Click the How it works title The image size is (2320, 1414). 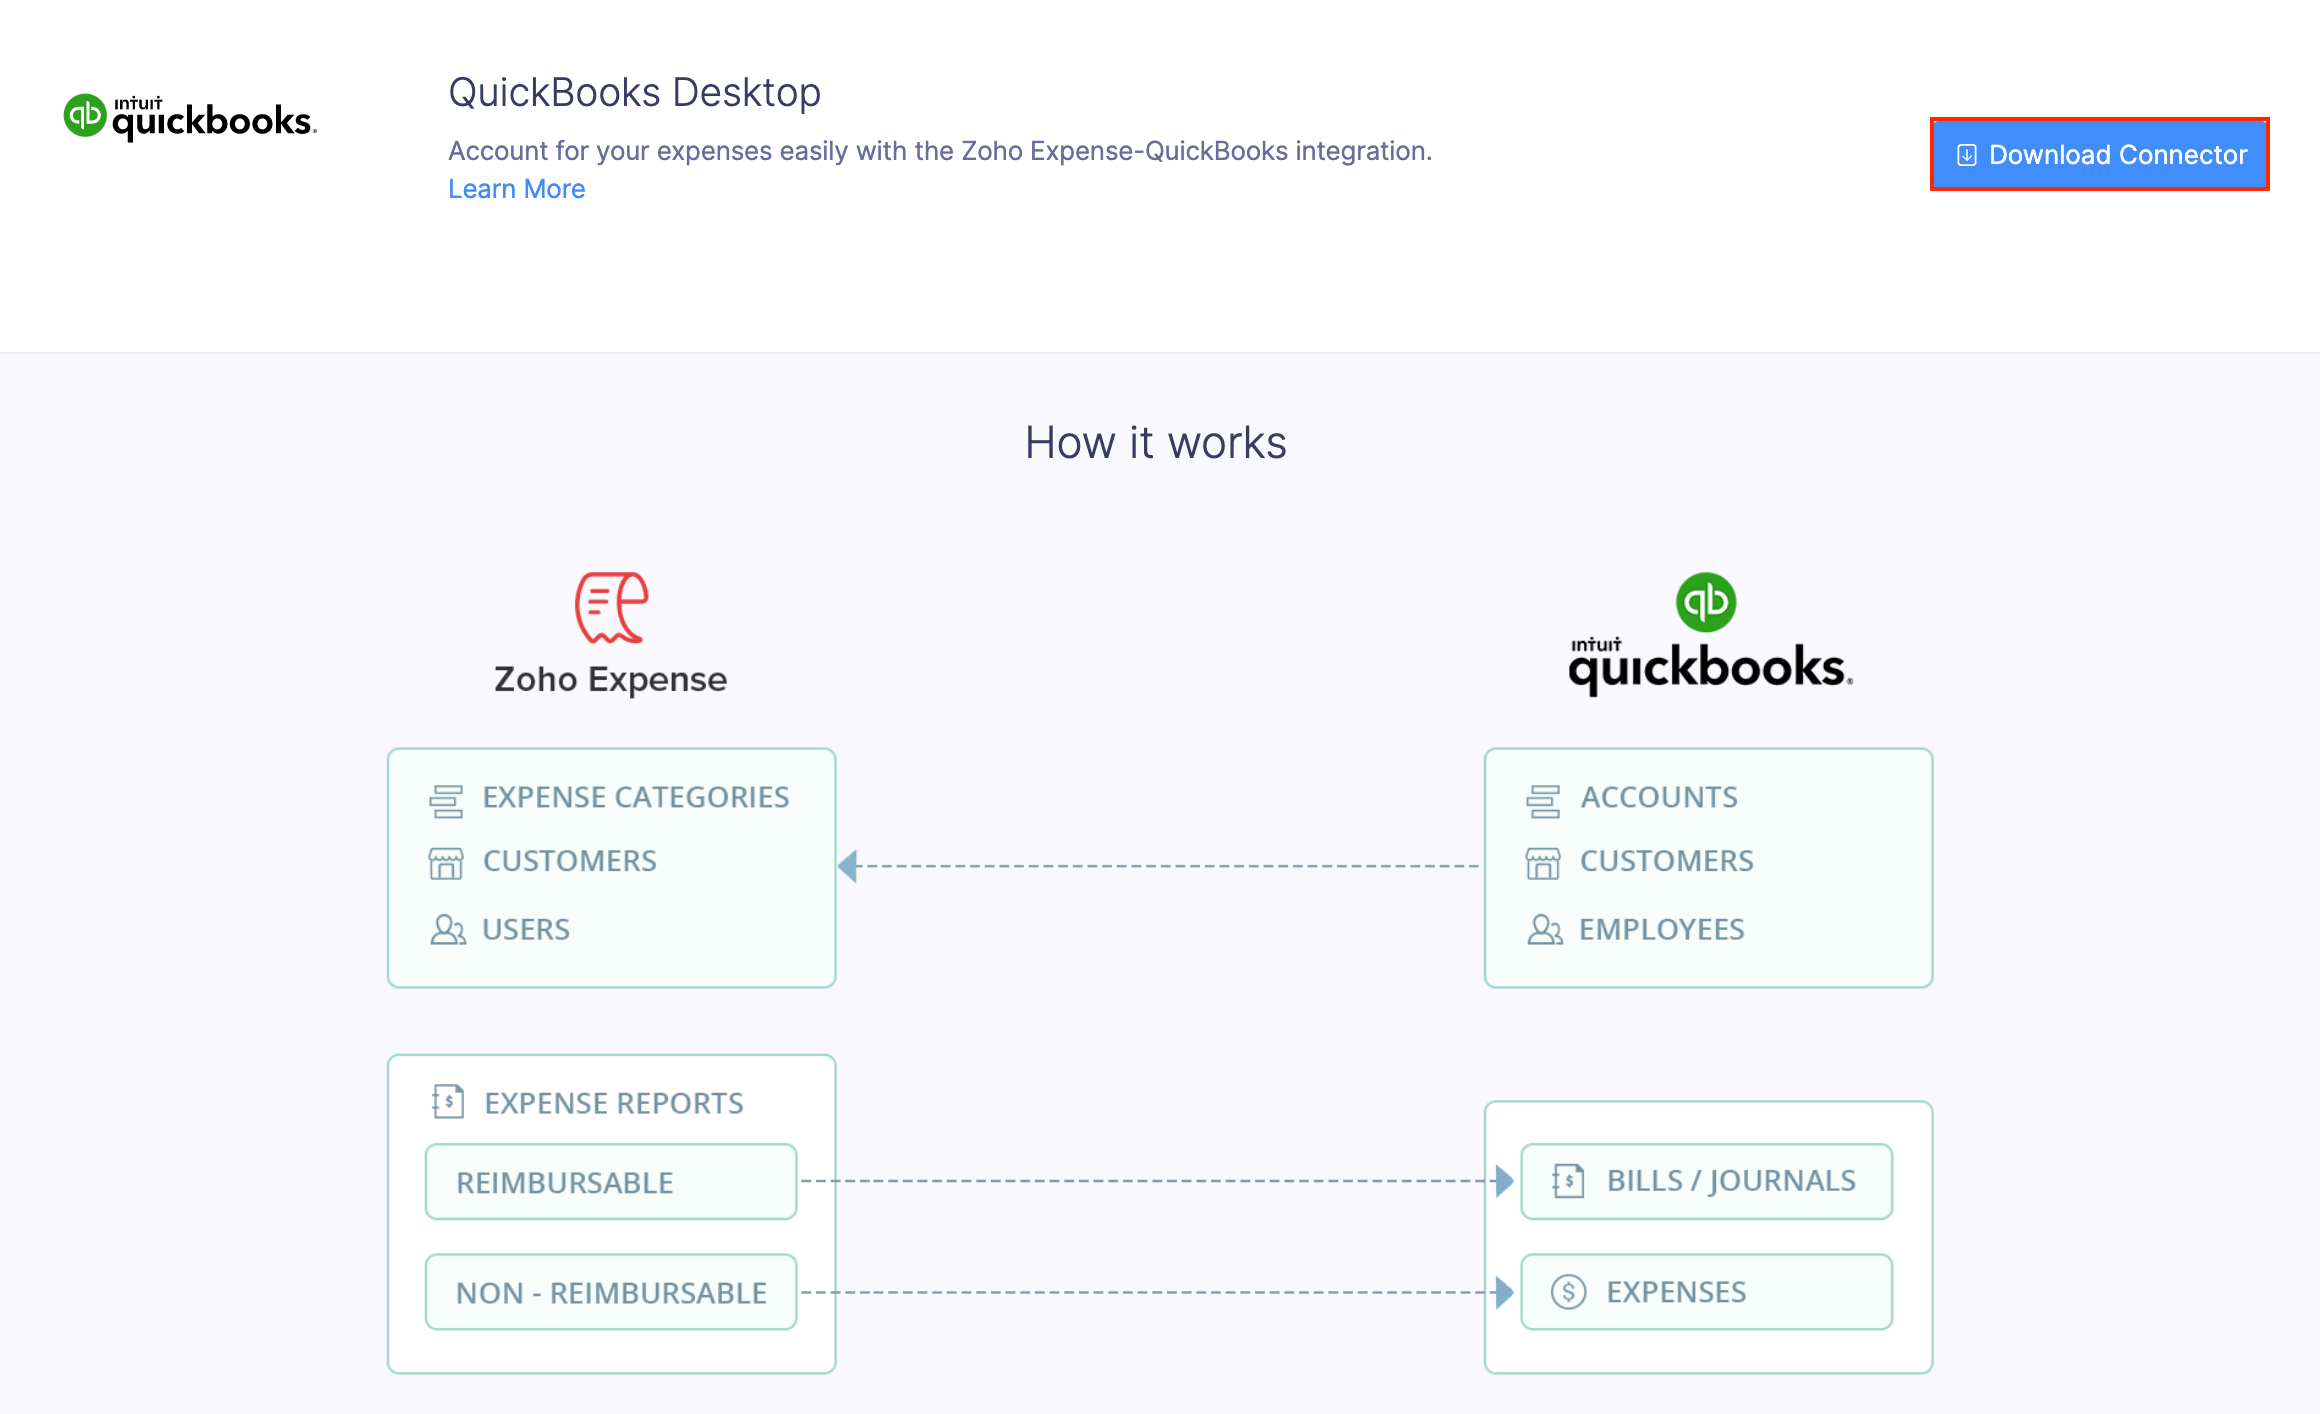tap(1156, 442)
